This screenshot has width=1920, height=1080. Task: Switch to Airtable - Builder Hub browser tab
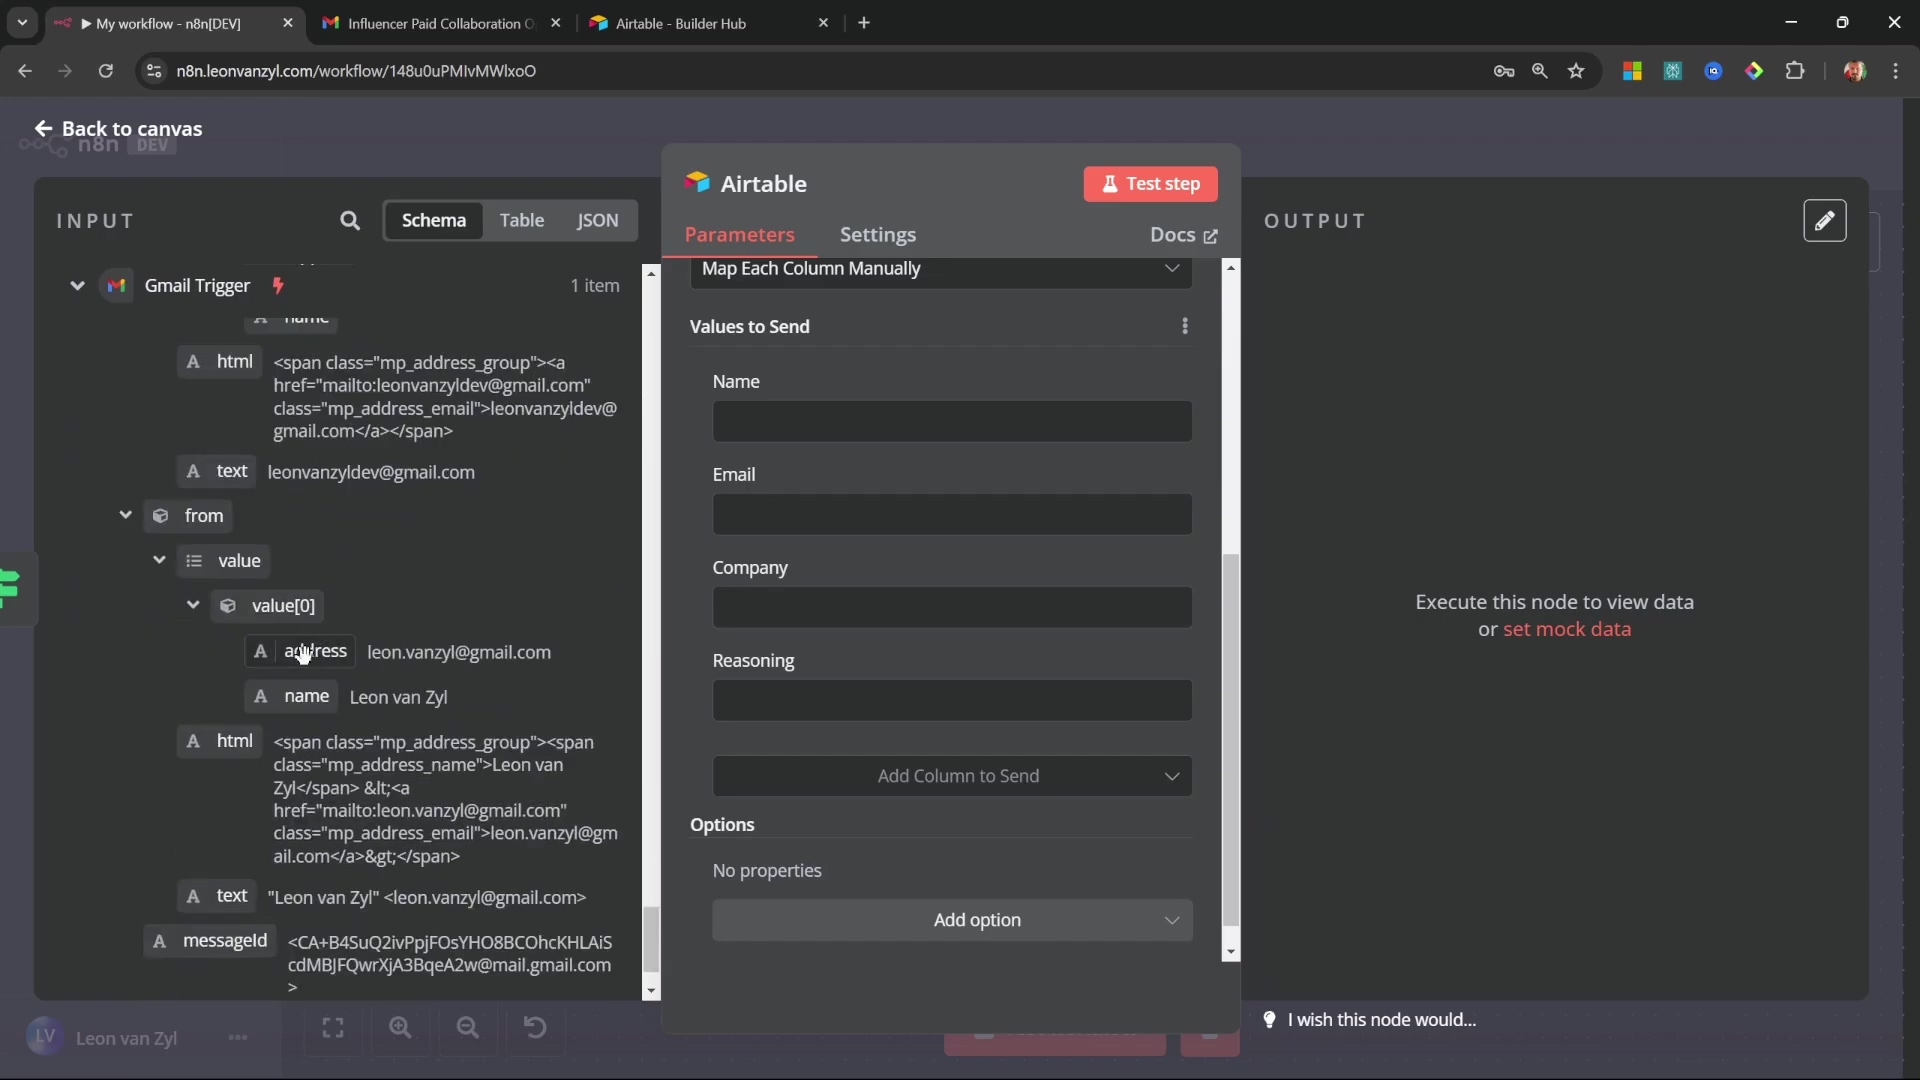tap(681, 23)
